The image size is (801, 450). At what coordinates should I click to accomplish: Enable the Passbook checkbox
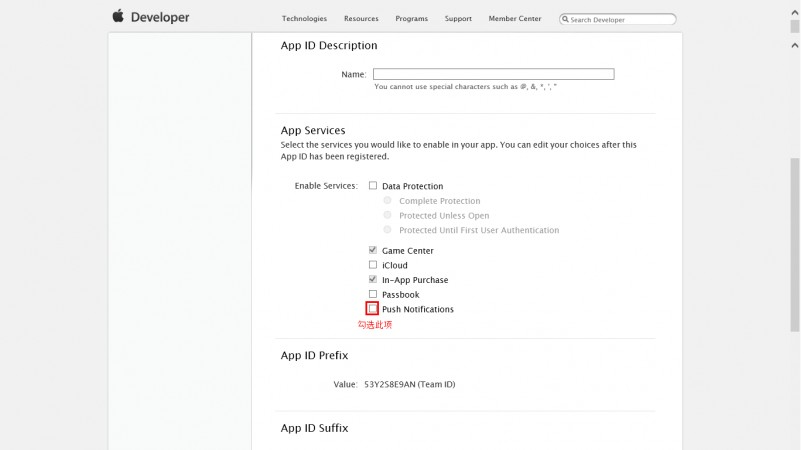tap(373, 294)
